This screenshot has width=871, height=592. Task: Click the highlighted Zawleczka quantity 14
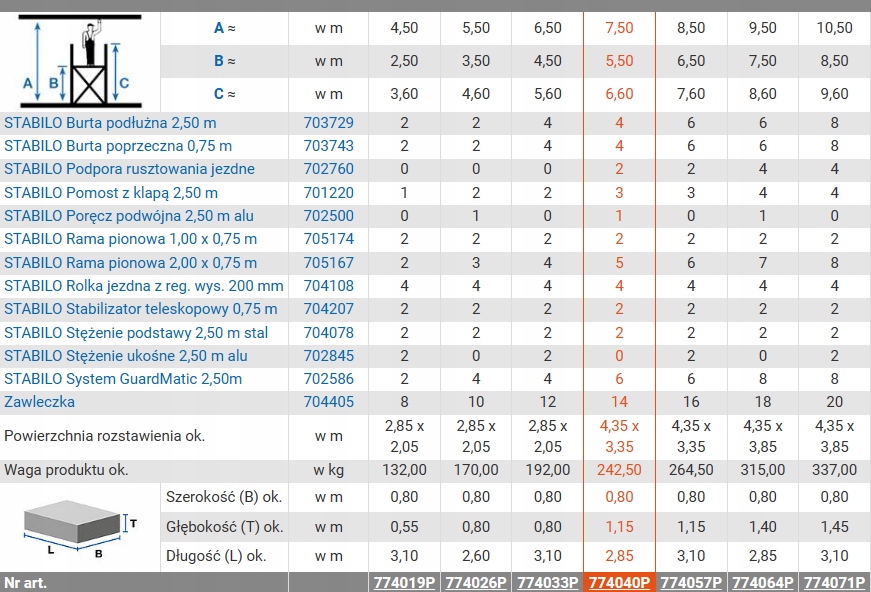[619, 402]
